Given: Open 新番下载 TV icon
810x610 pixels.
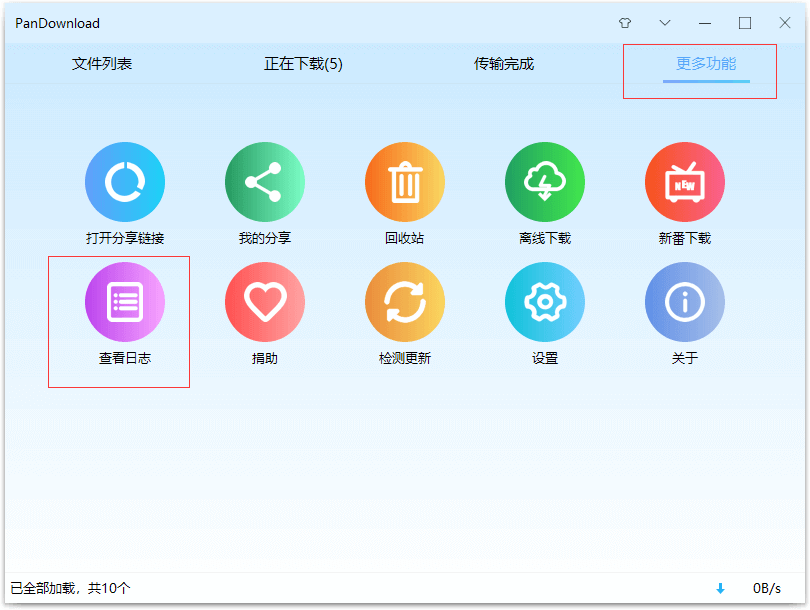Looking at the screenshot, I should (685, 182).
